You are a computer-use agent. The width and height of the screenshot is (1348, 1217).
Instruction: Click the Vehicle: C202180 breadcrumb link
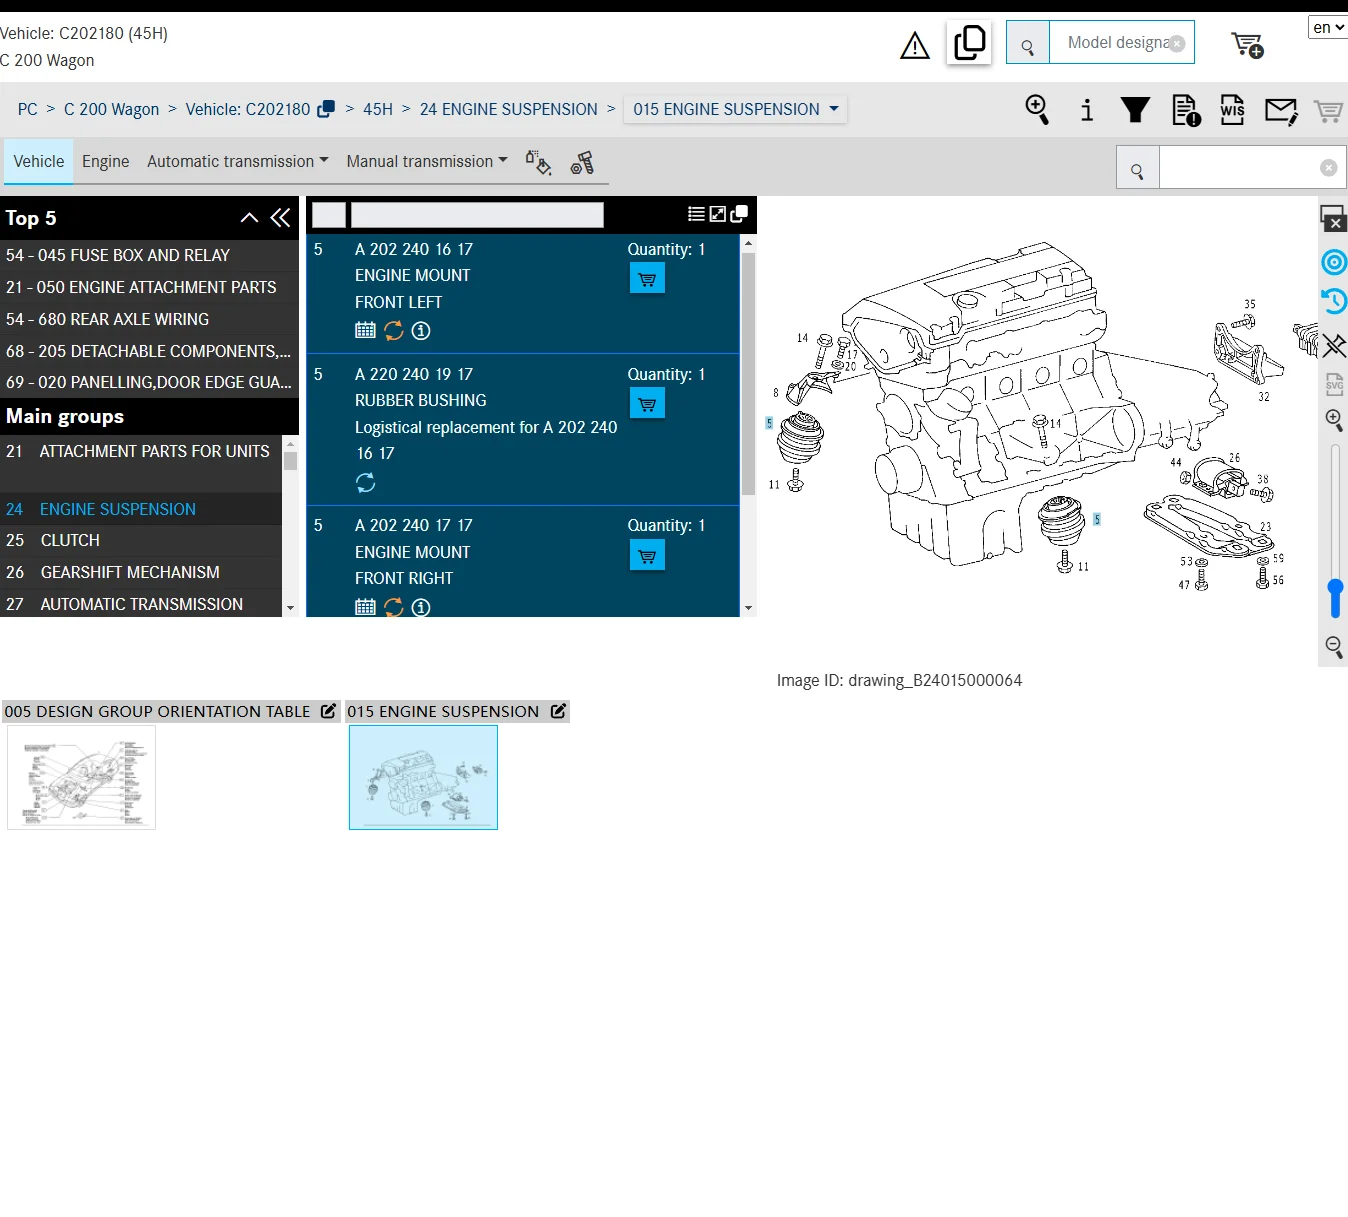[248, 109]
